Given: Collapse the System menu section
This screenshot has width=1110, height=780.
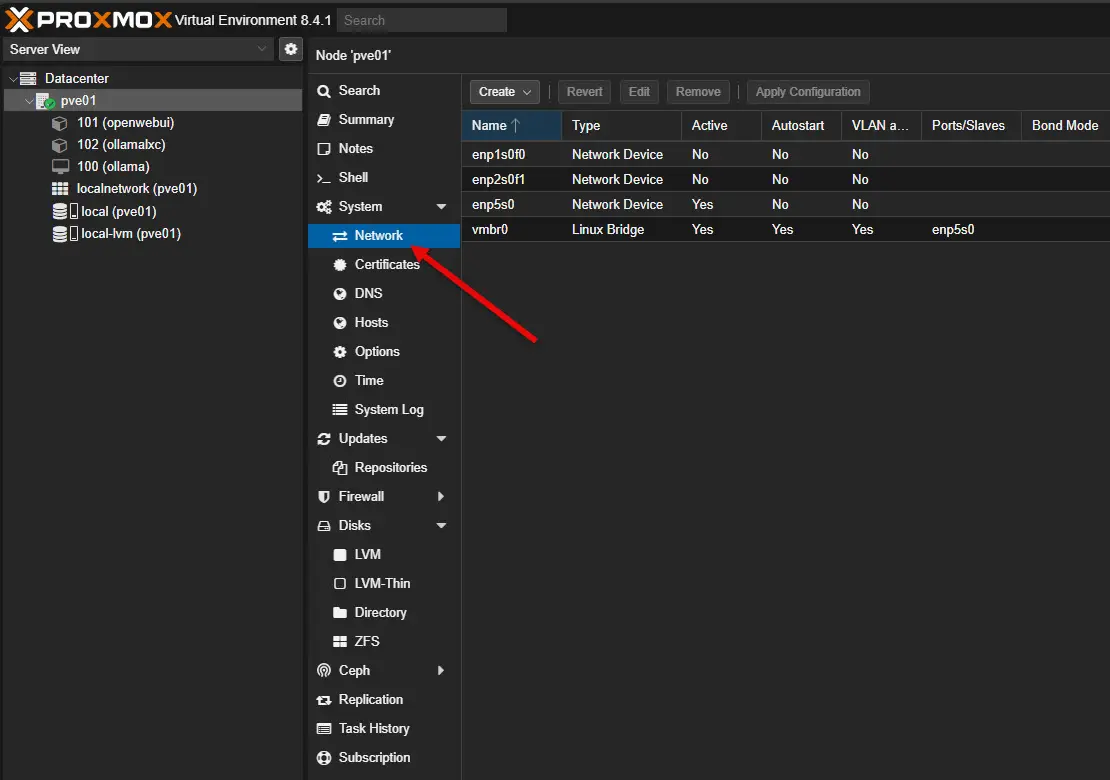Looking at the screenshot, I should pos(441,207).
